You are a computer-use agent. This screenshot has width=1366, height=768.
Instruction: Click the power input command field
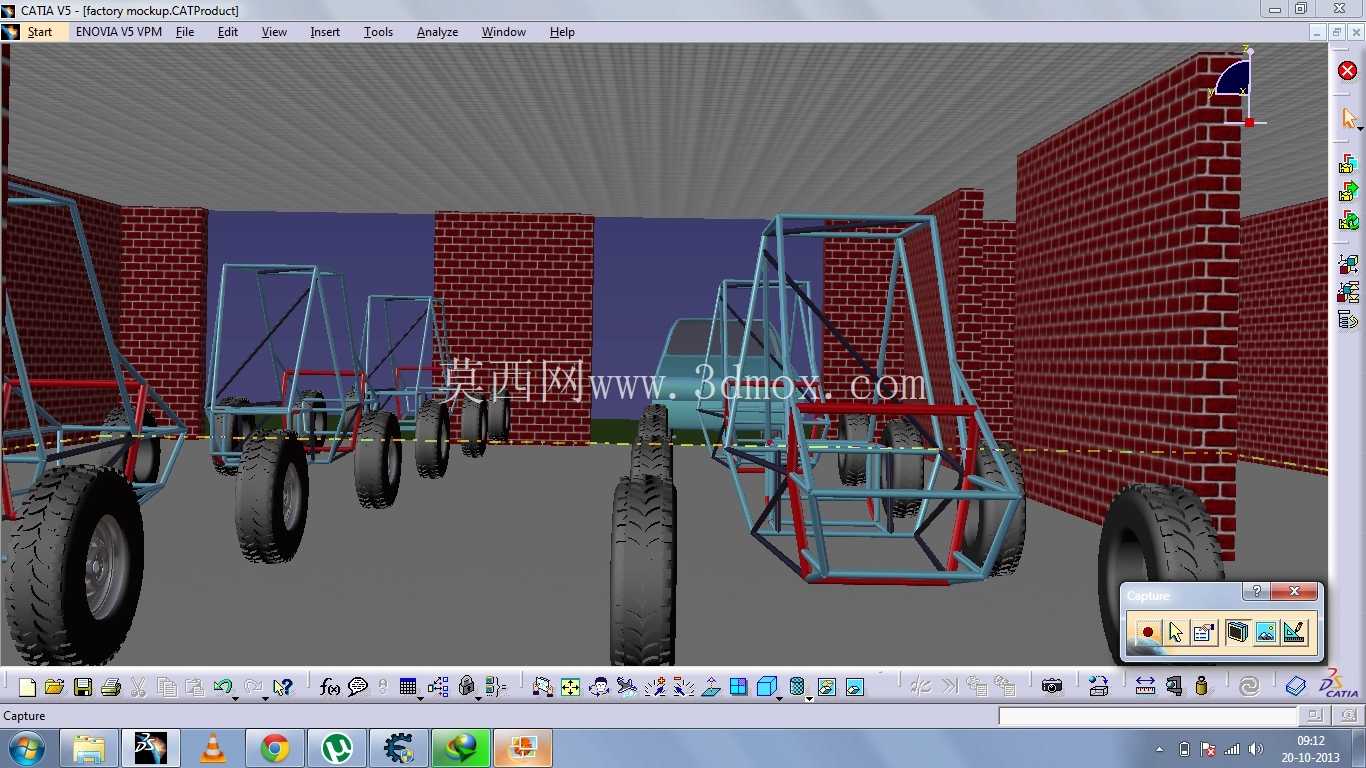1148,716
